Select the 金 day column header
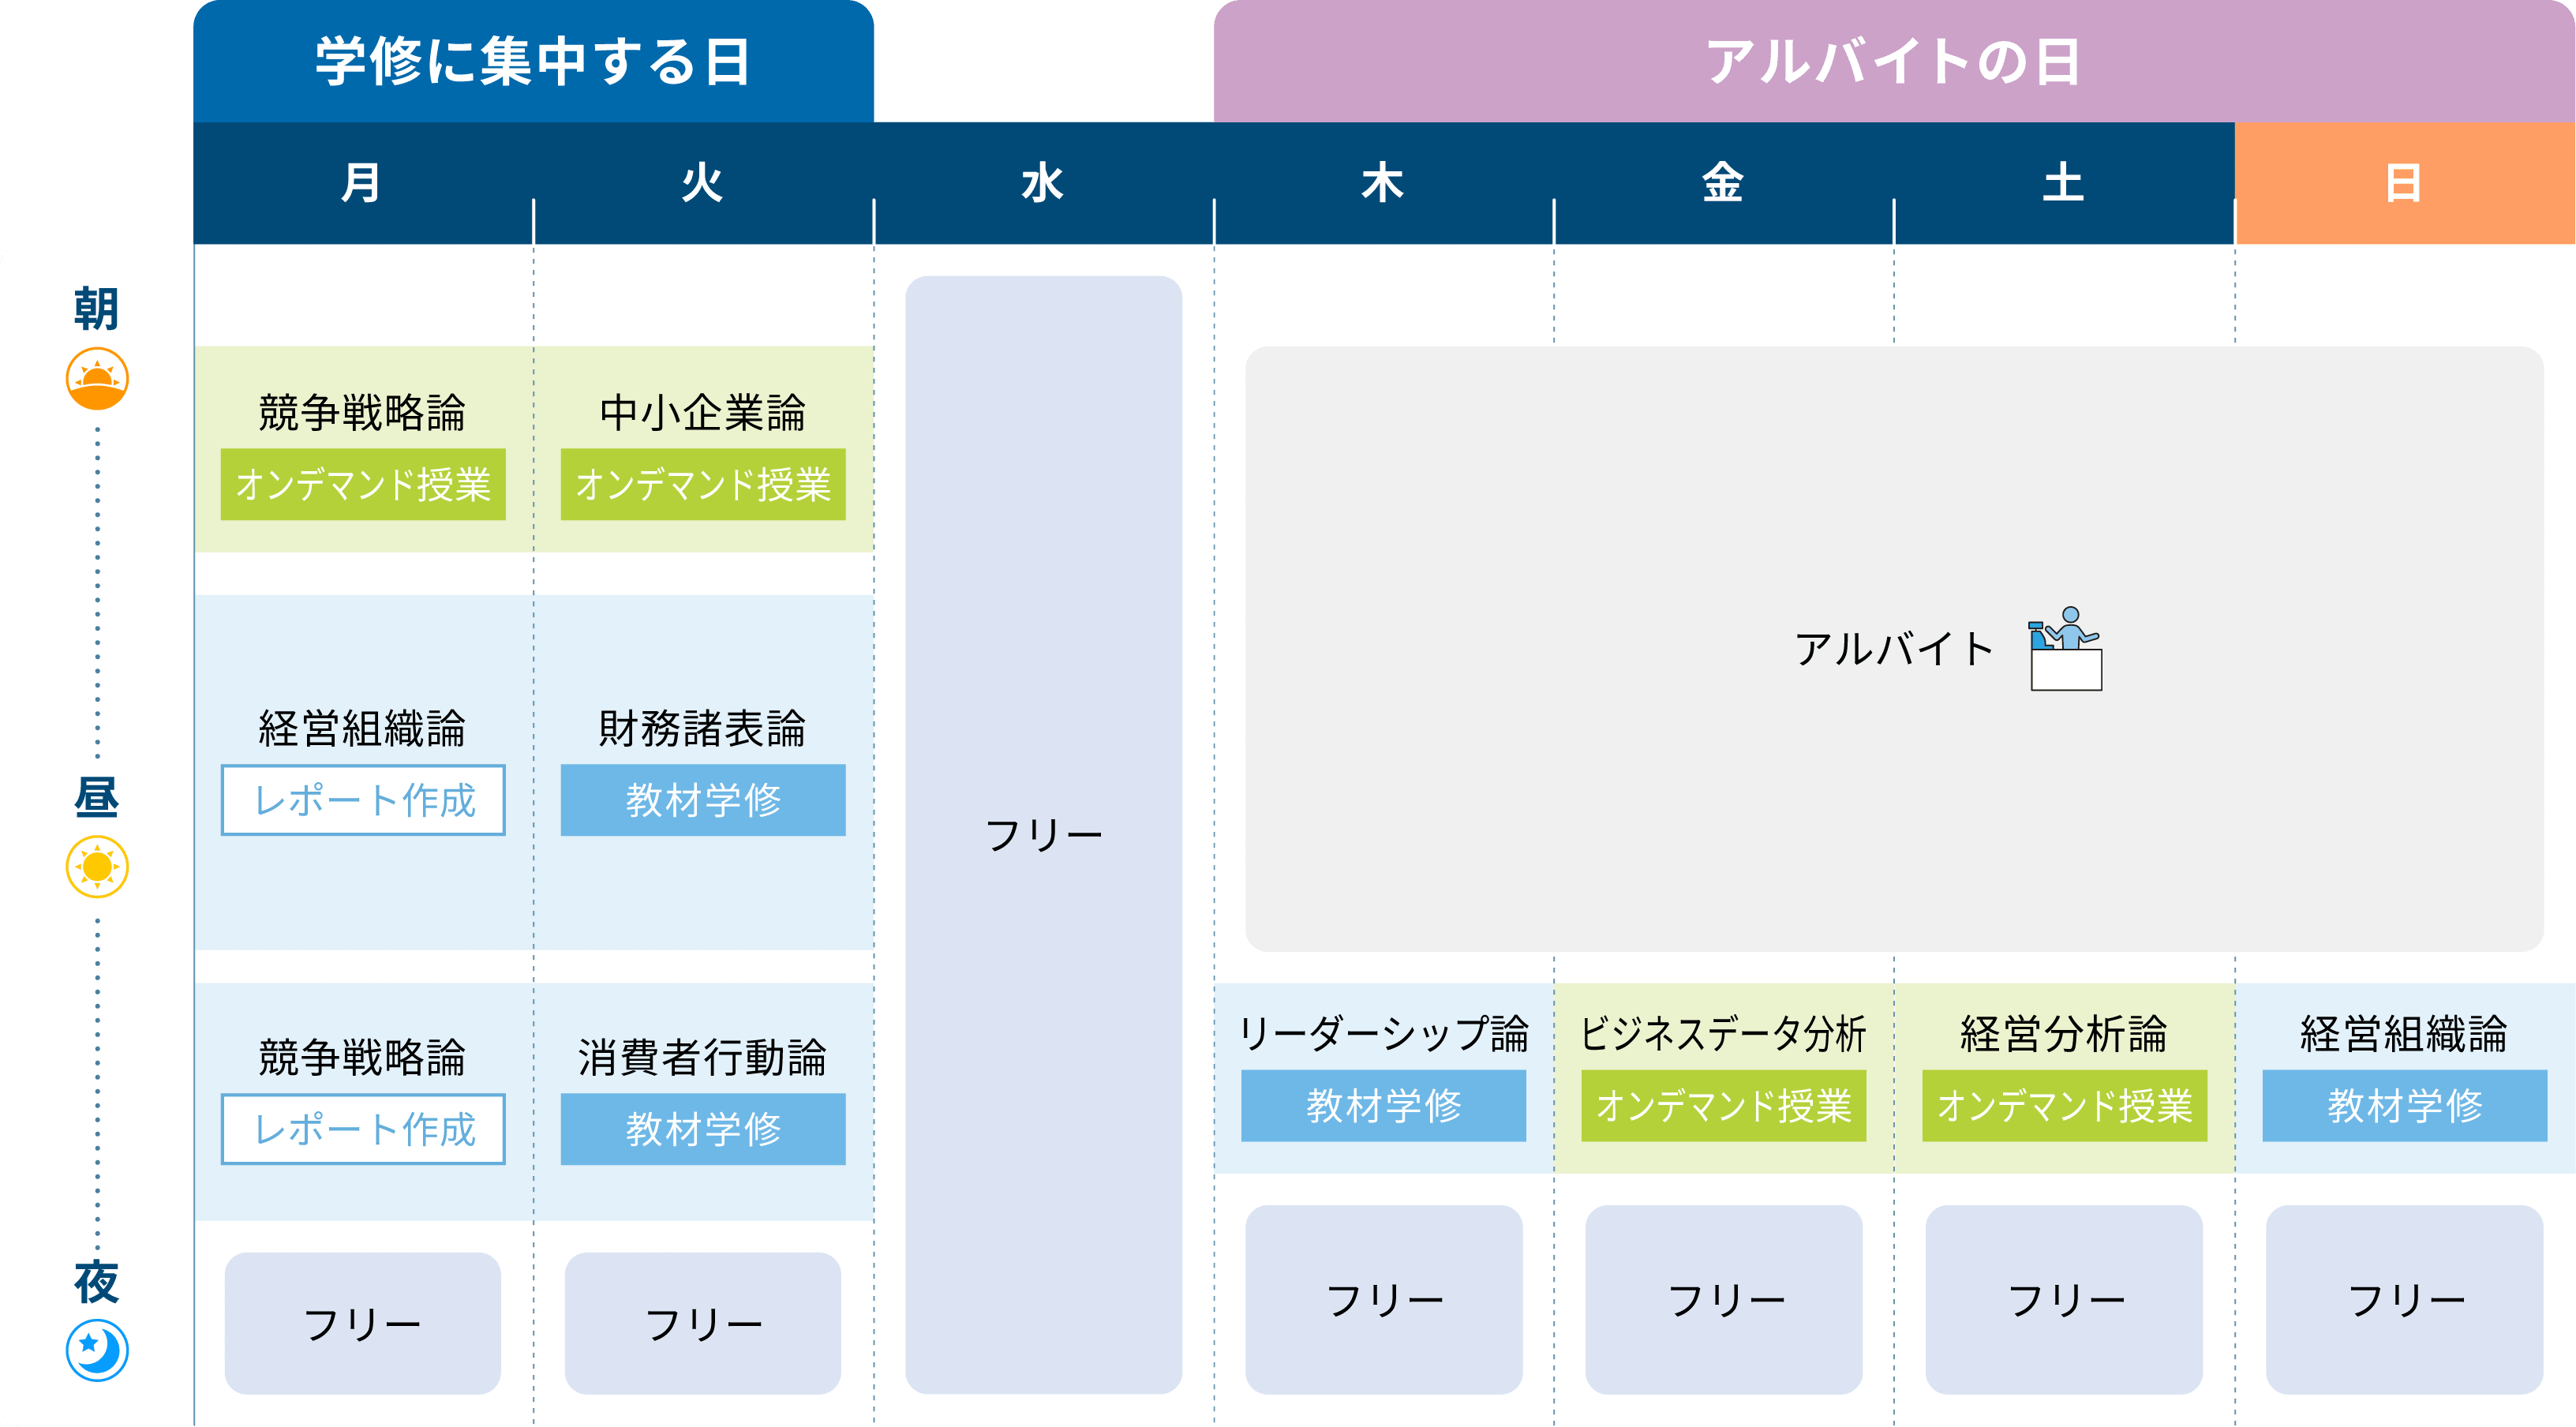This screenshot has width=2576, height=1427. [x=1723, y=183]
